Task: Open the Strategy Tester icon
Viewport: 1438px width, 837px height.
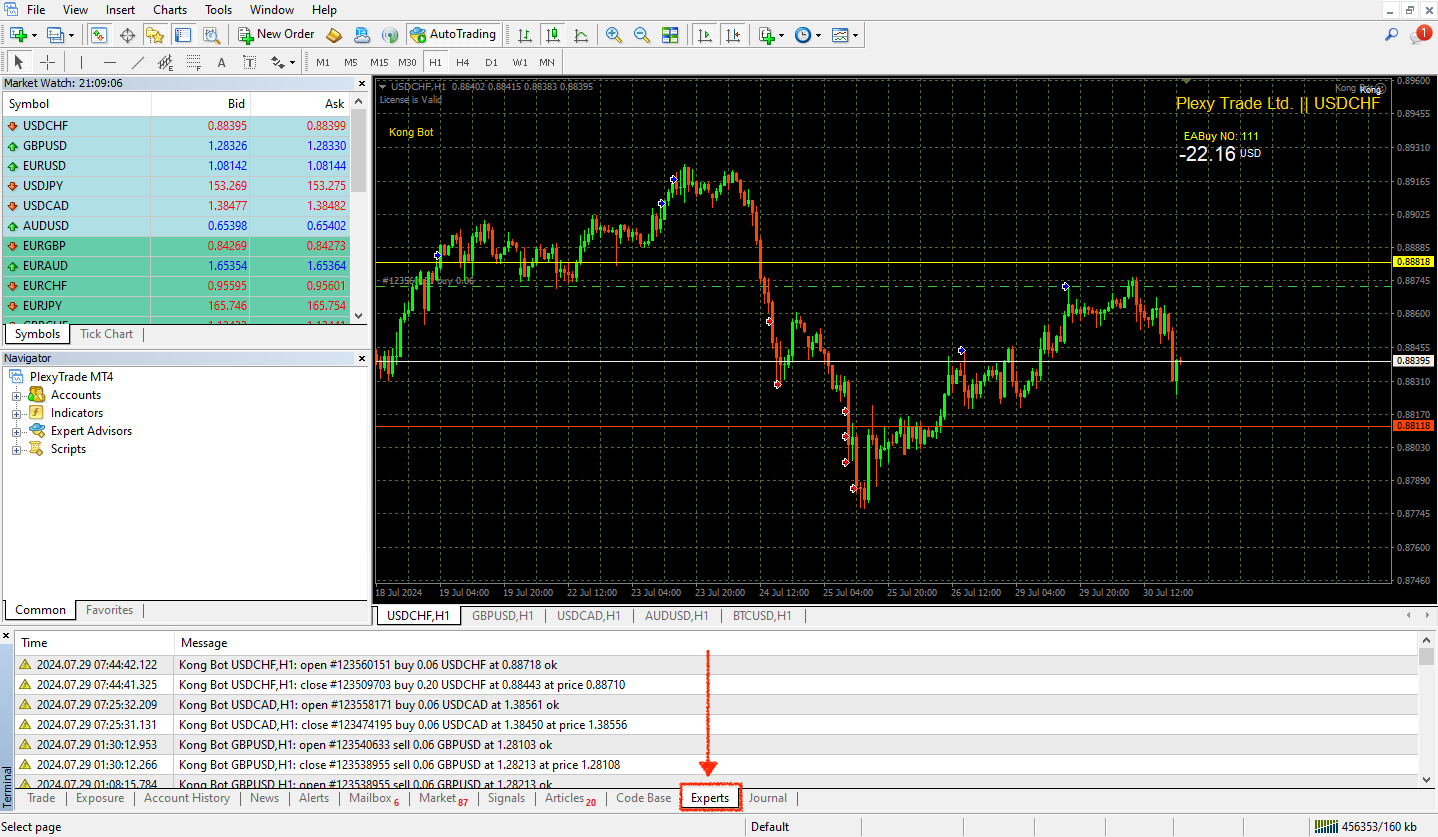Action: [x=211, y=35]
